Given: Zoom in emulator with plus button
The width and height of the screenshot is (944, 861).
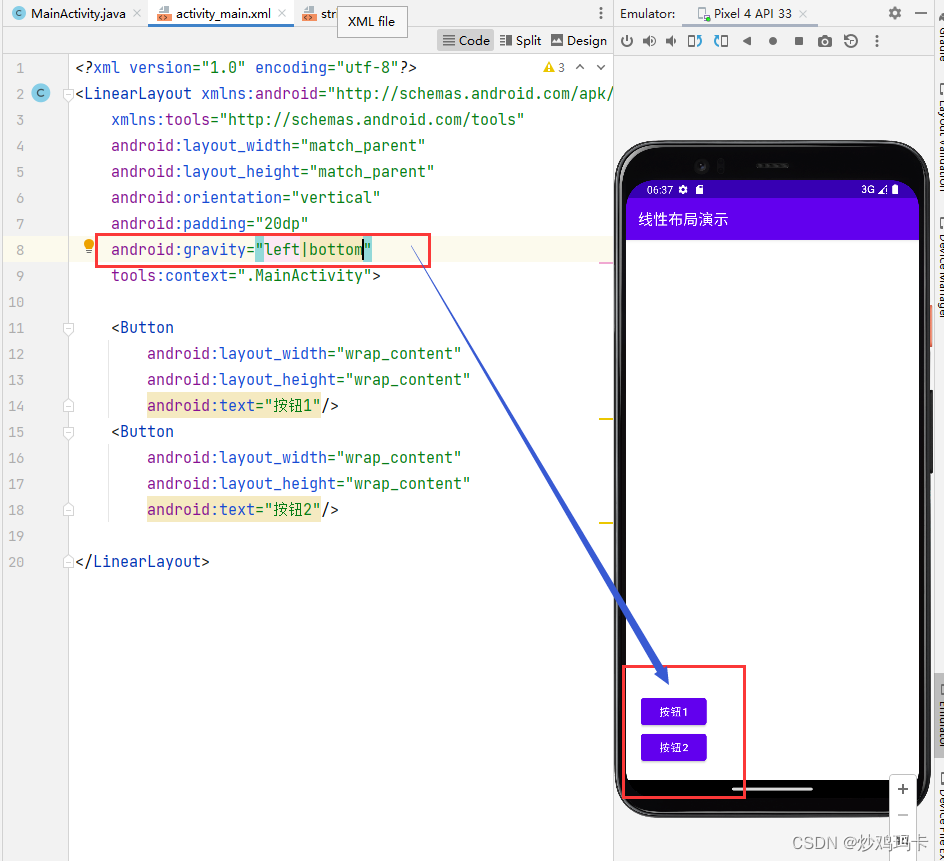Looking at the screenshot, I should point(902,789).
